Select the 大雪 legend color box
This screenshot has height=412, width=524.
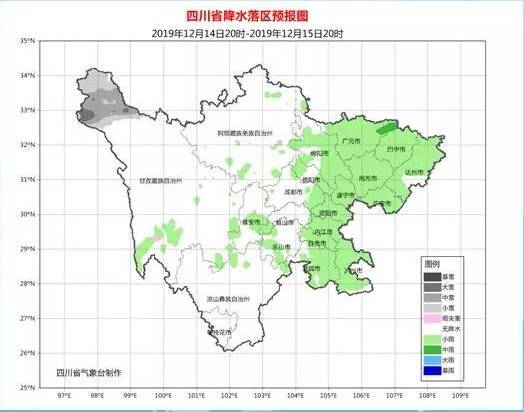432,287
